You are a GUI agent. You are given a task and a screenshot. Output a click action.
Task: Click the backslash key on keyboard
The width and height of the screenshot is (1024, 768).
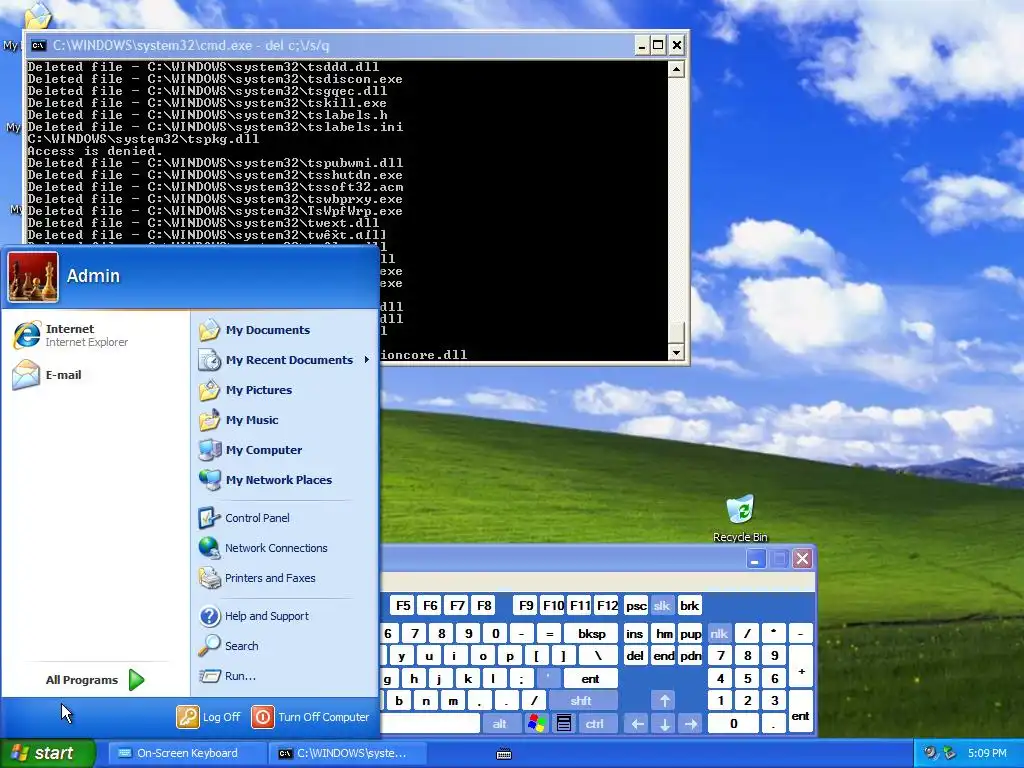click(598, 656)
